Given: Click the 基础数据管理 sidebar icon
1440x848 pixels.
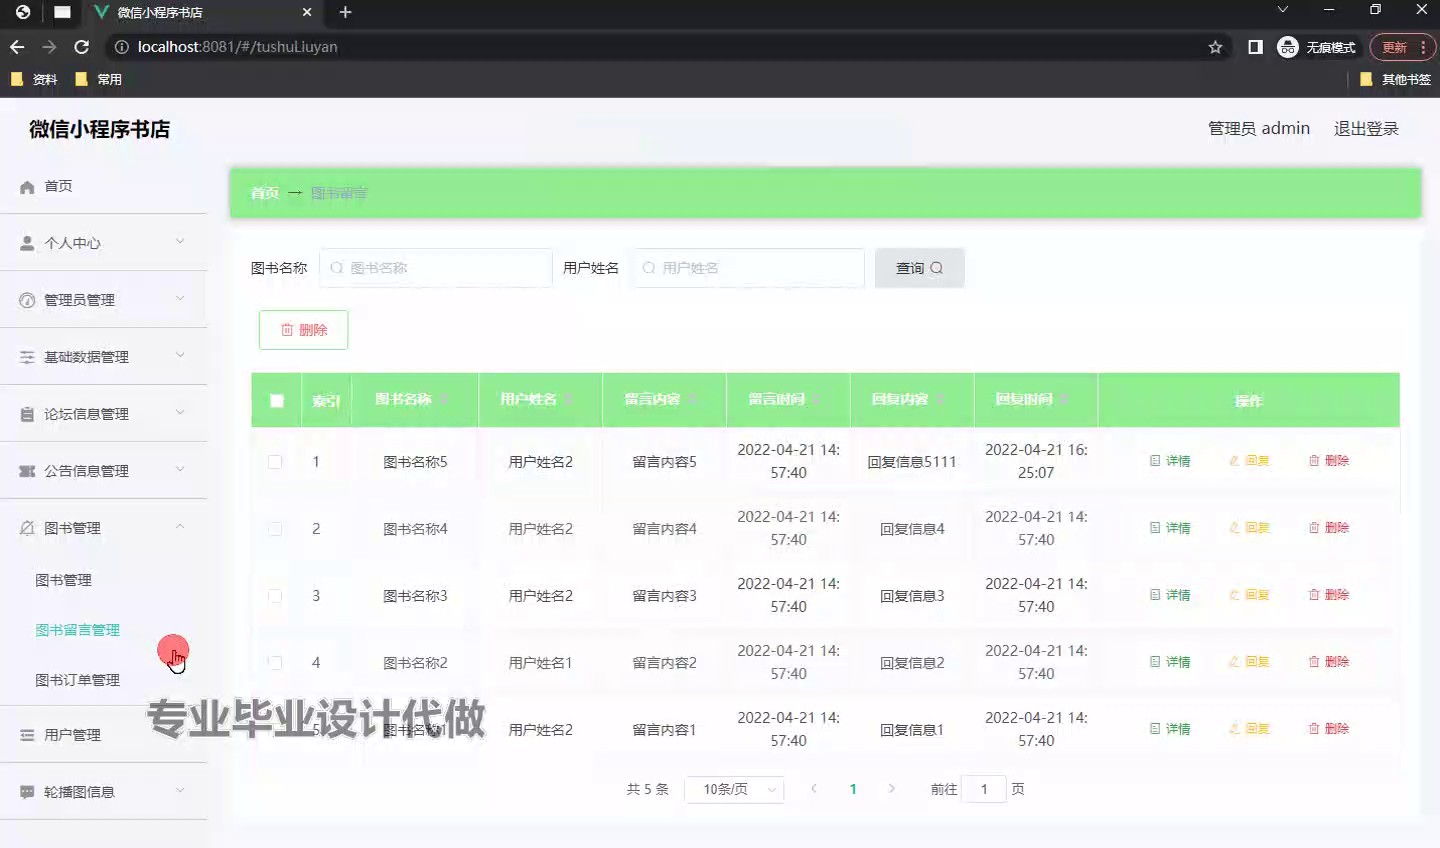Looking at the screenshot, I should 27,357.
